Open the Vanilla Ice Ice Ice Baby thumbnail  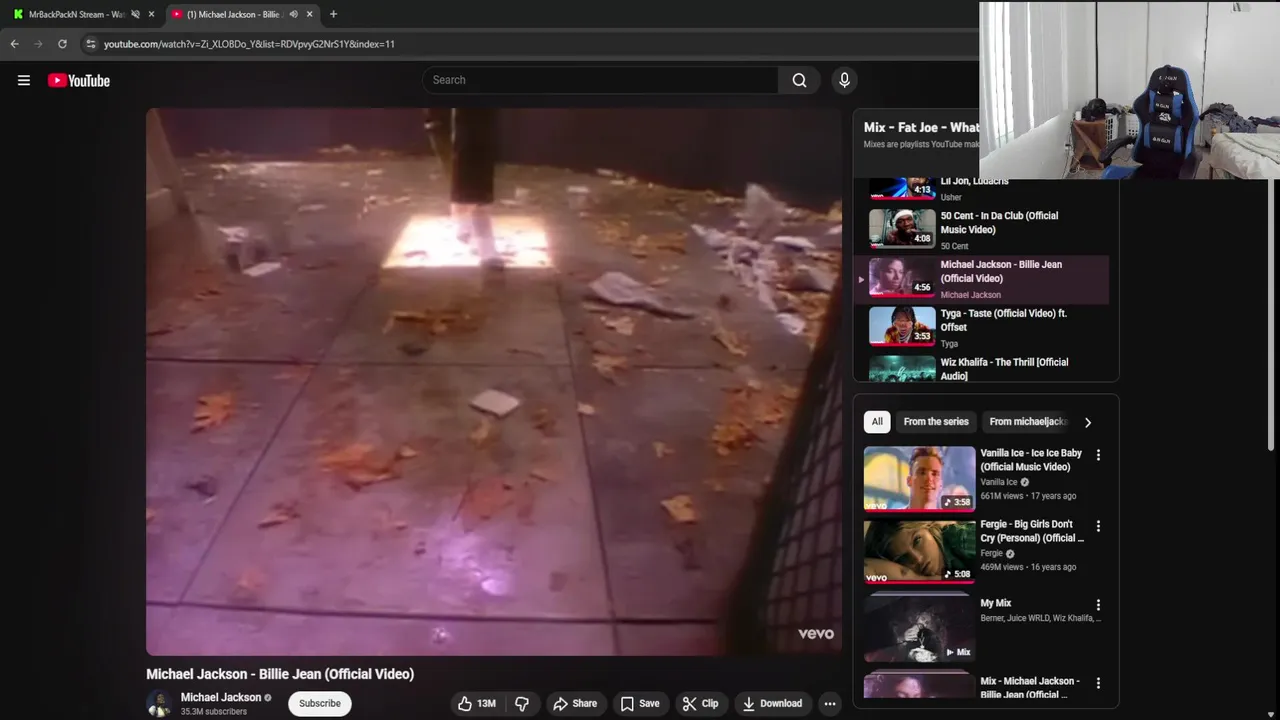(x=919, y=478)
